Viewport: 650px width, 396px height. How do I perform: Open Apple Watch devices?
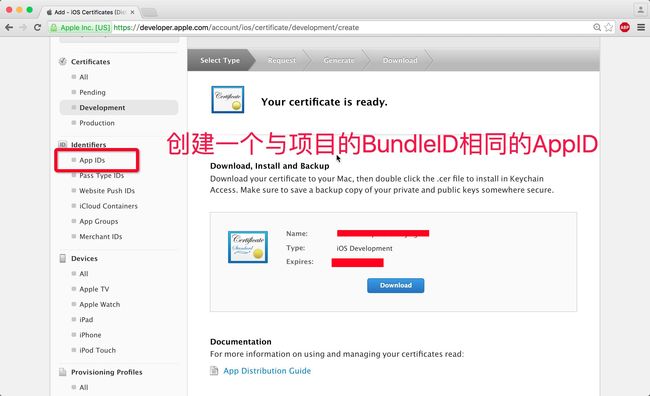tap(99, 304)
